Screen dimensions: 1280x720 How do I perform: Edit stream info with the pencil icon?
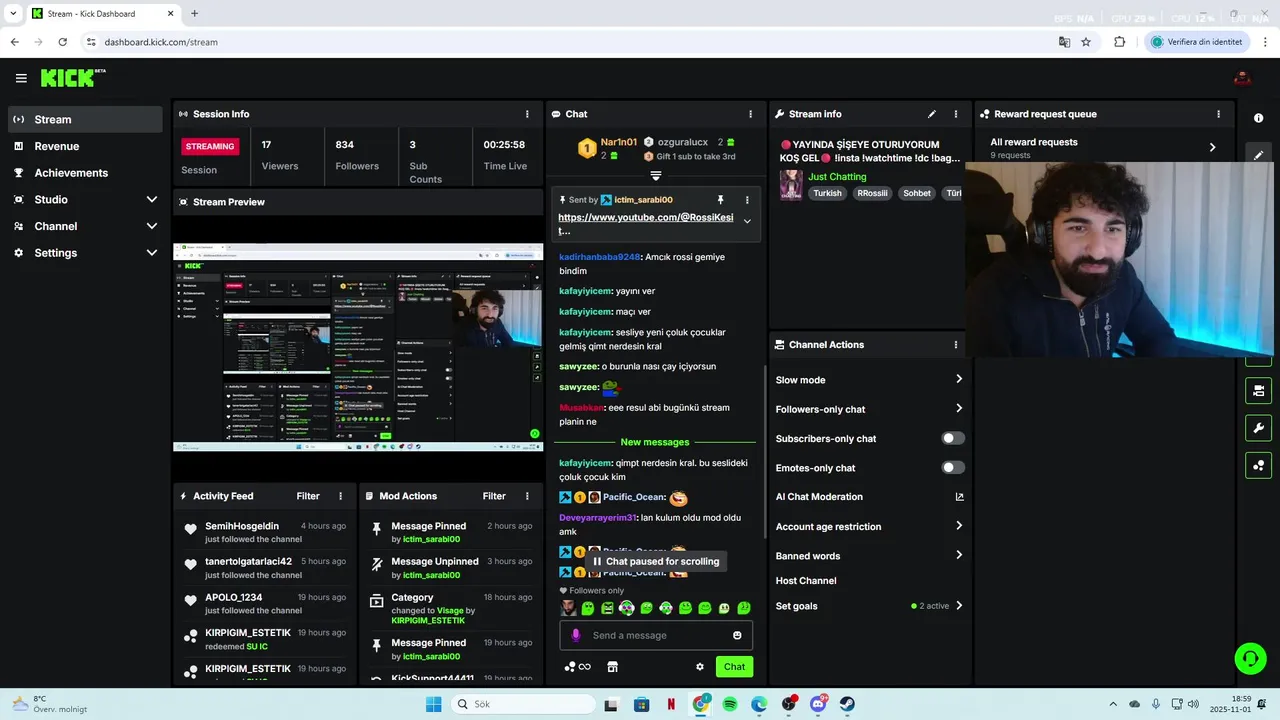point(932,114)
